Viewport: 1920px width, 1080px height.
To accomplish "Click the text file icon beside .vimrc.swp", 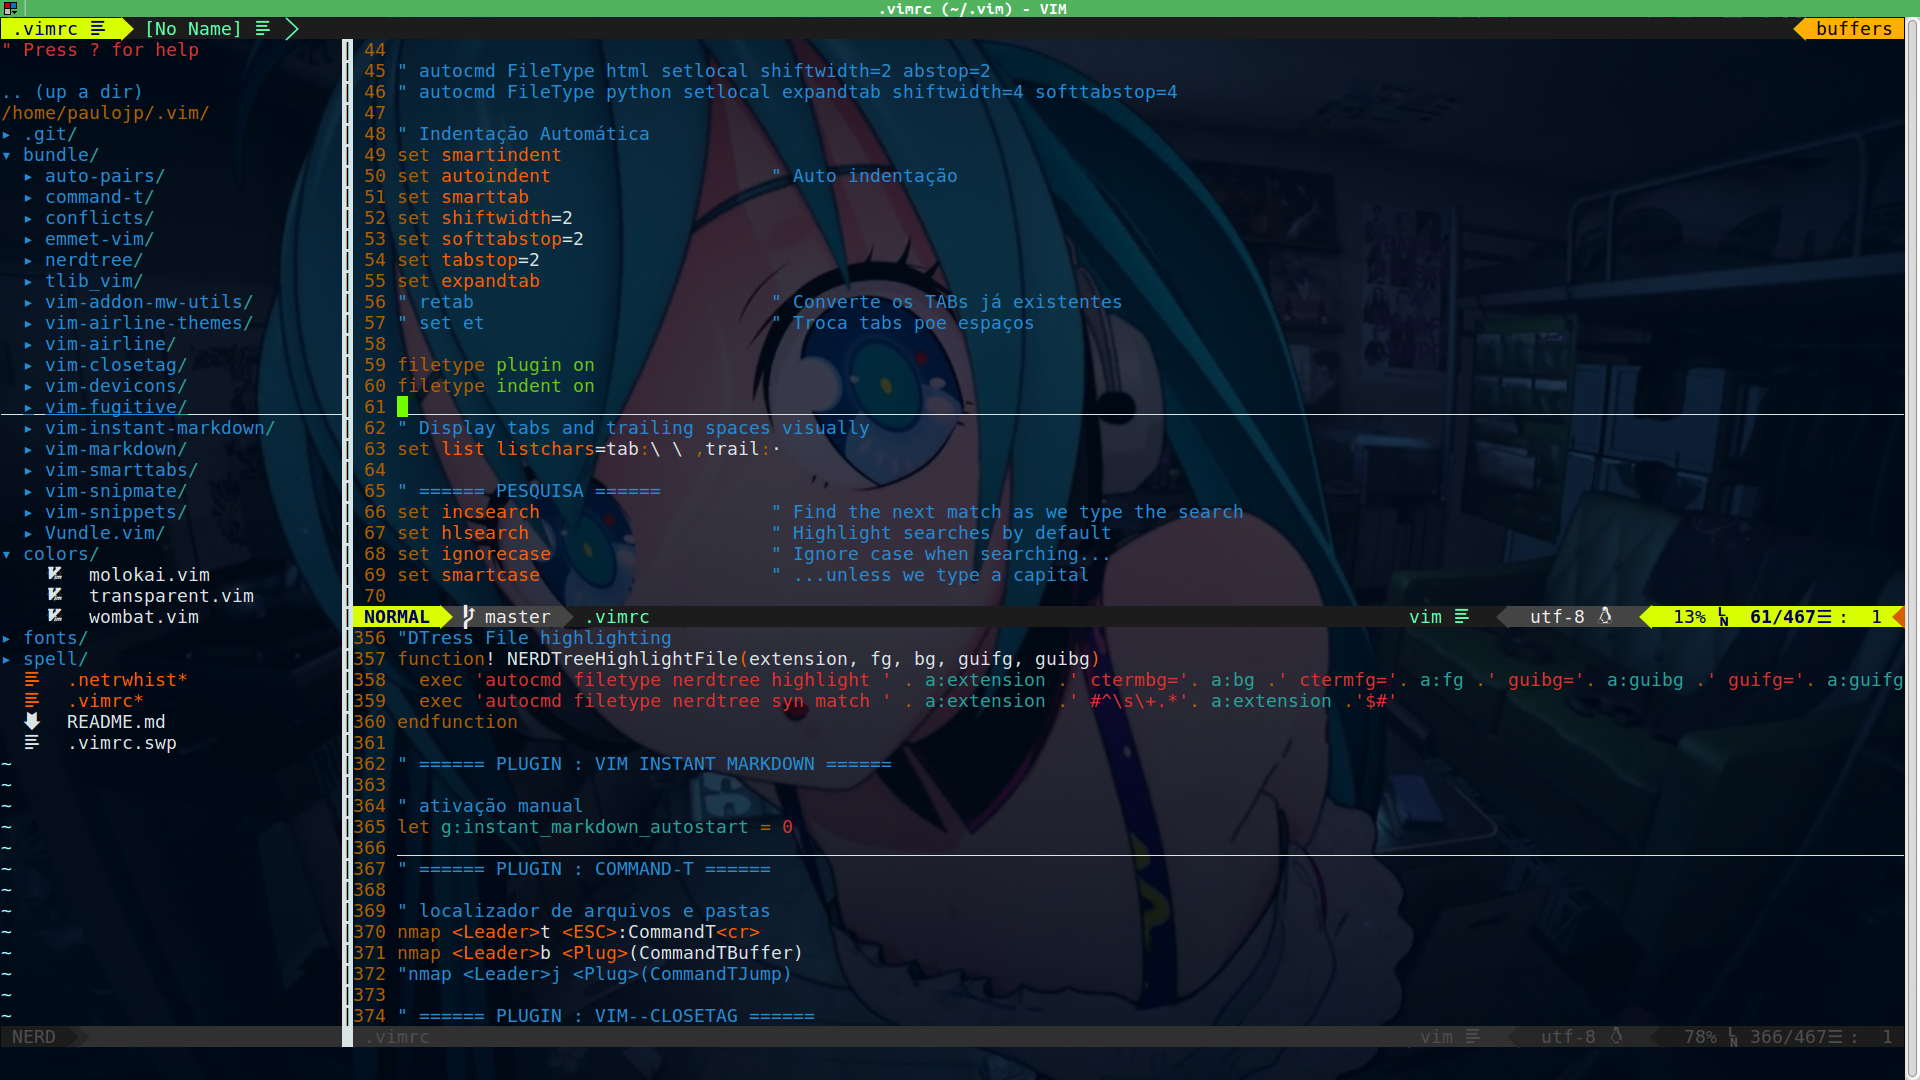I will click(x=32, y=742).
